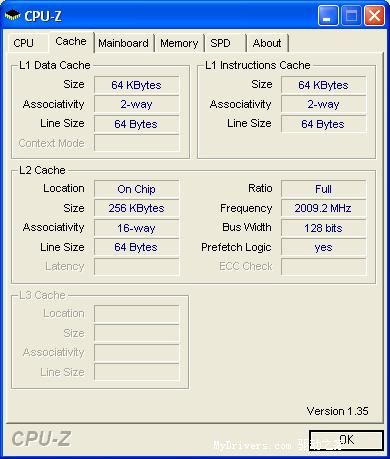Show the About tab
Viewport: 390px width, 459px height.
pyautogui.click(x=267, y=43)
